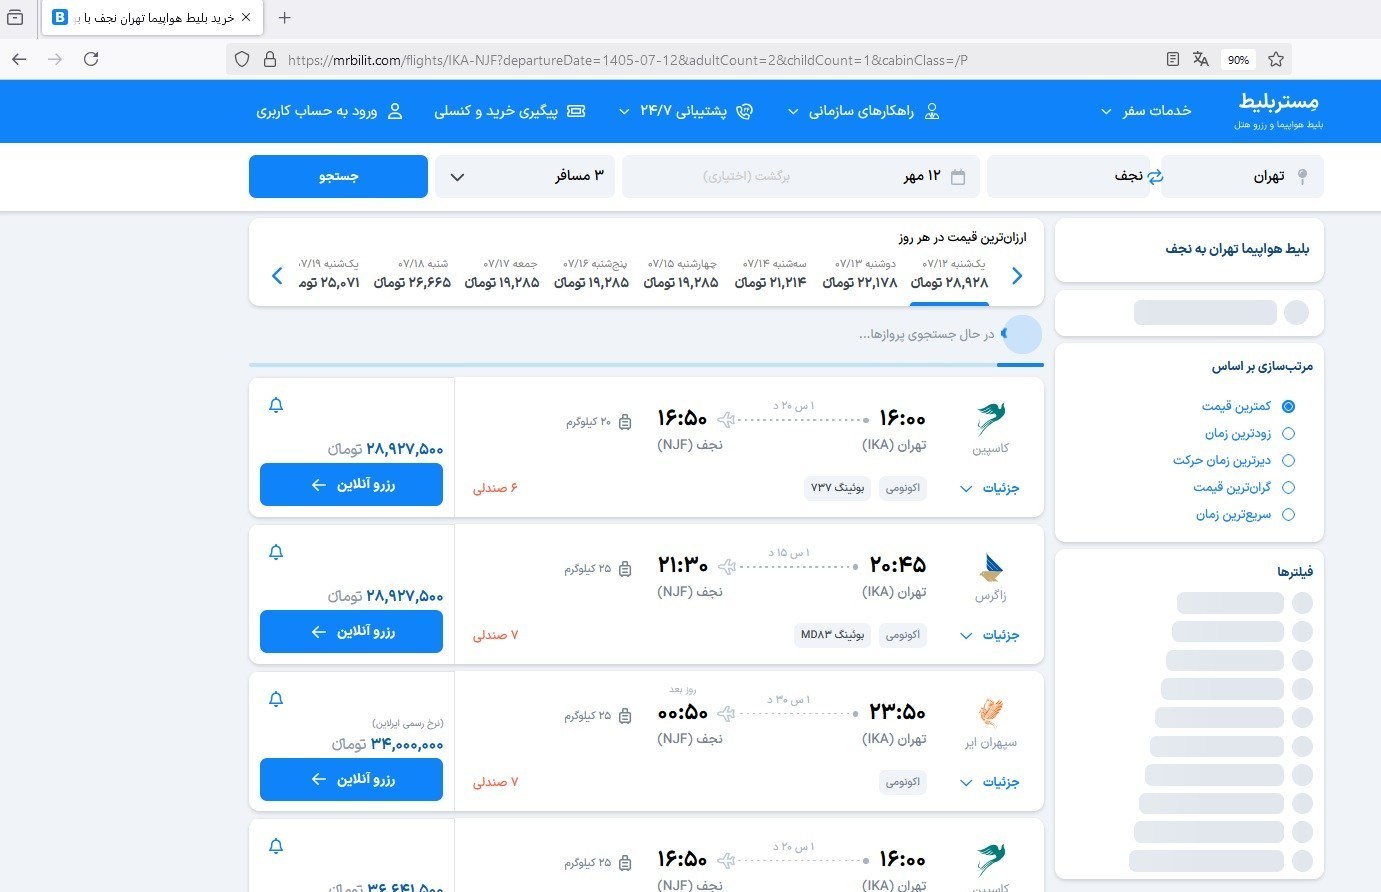Click رزرو آنلاین for the Sepehran Air flight
Image resolution: width=1381 pixels, height=892 pixels.
(351, 779)
